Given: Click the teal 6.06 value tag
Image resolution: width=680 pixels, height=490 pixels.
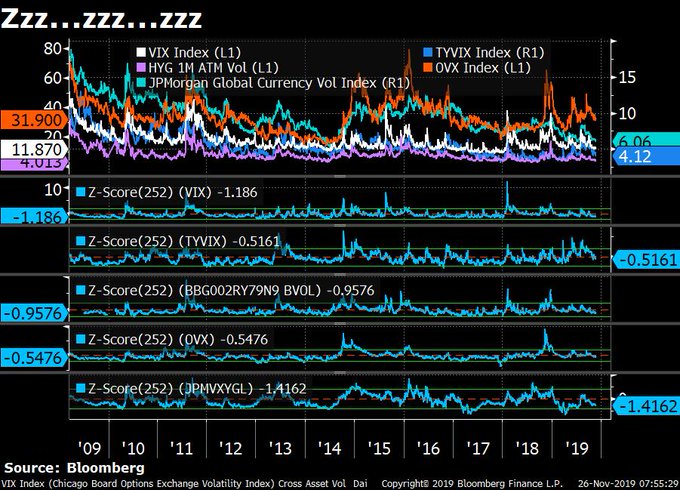Looking at the screenshot, I should point(646,139).
